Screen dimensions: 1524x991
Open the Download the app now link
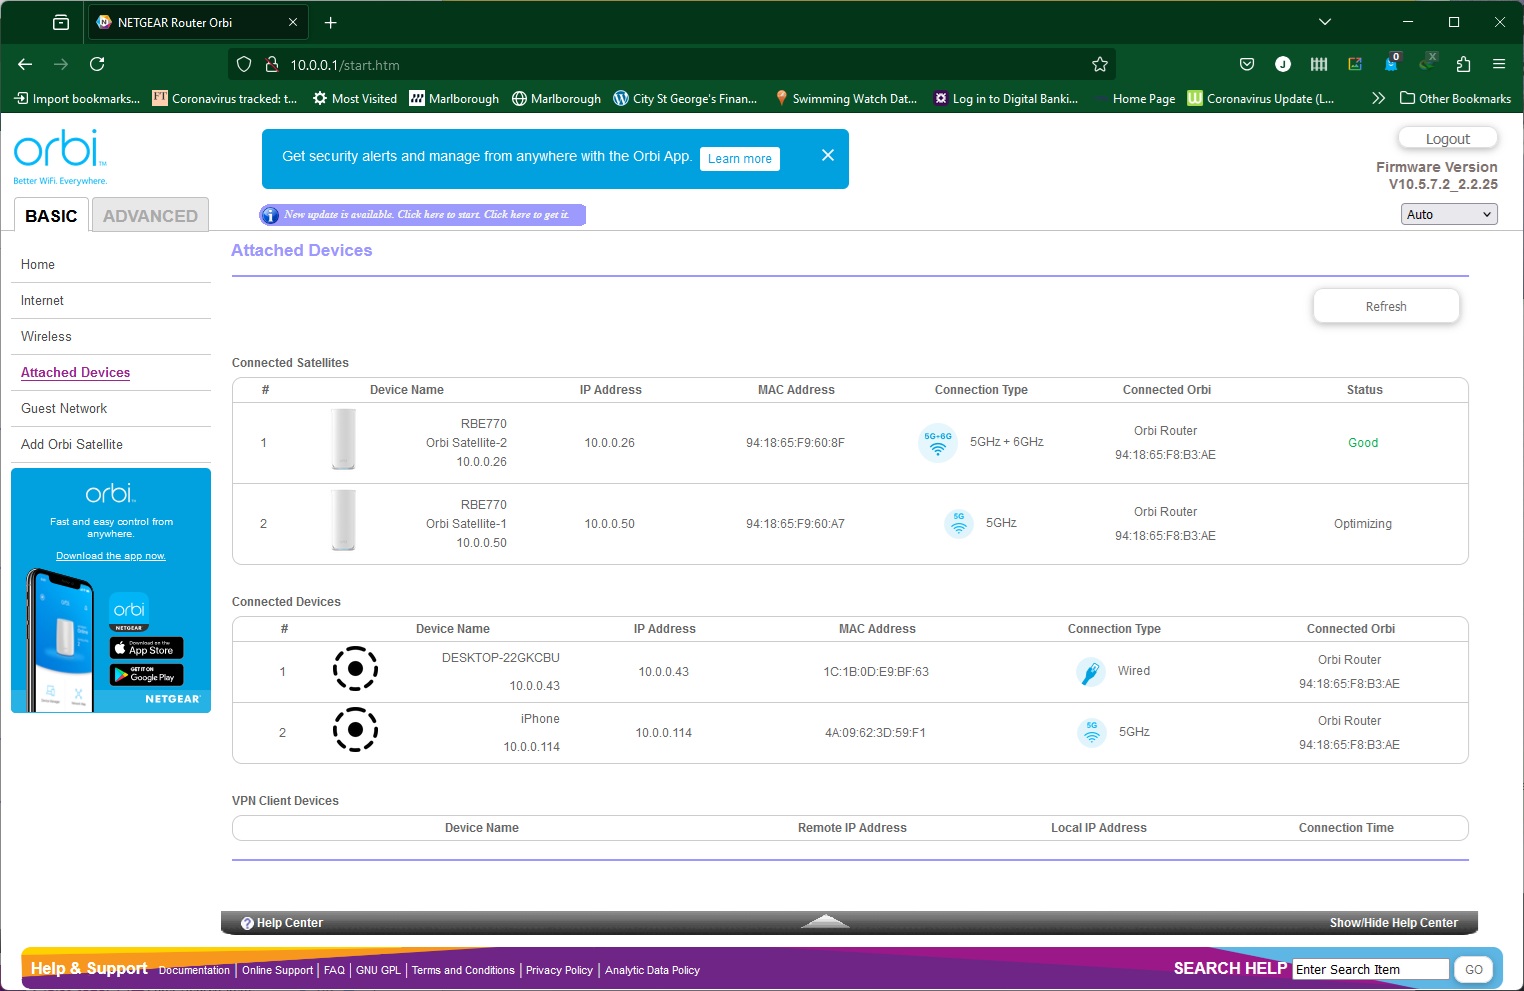click(x=111, y=556)
